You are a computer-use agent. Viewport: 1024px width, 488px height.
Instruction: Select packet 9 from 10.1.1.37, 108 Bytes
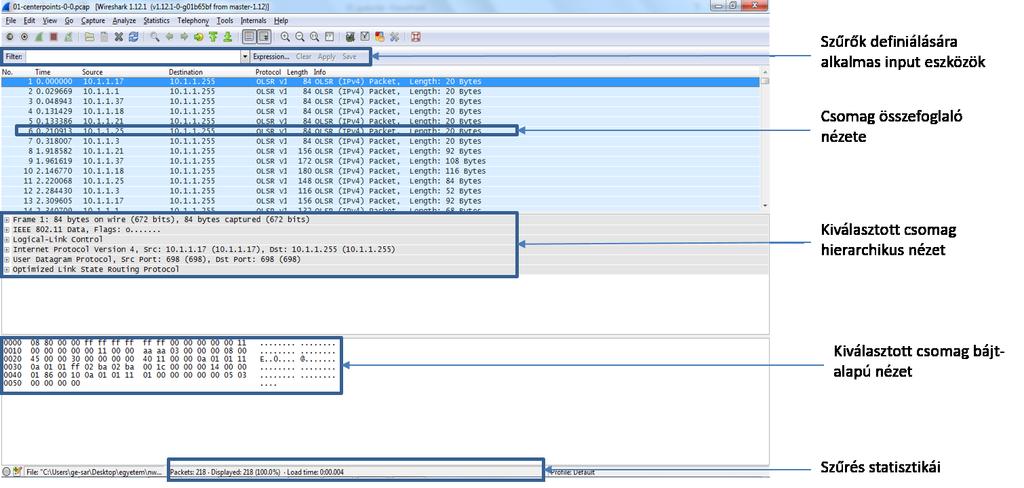point(381,161)
